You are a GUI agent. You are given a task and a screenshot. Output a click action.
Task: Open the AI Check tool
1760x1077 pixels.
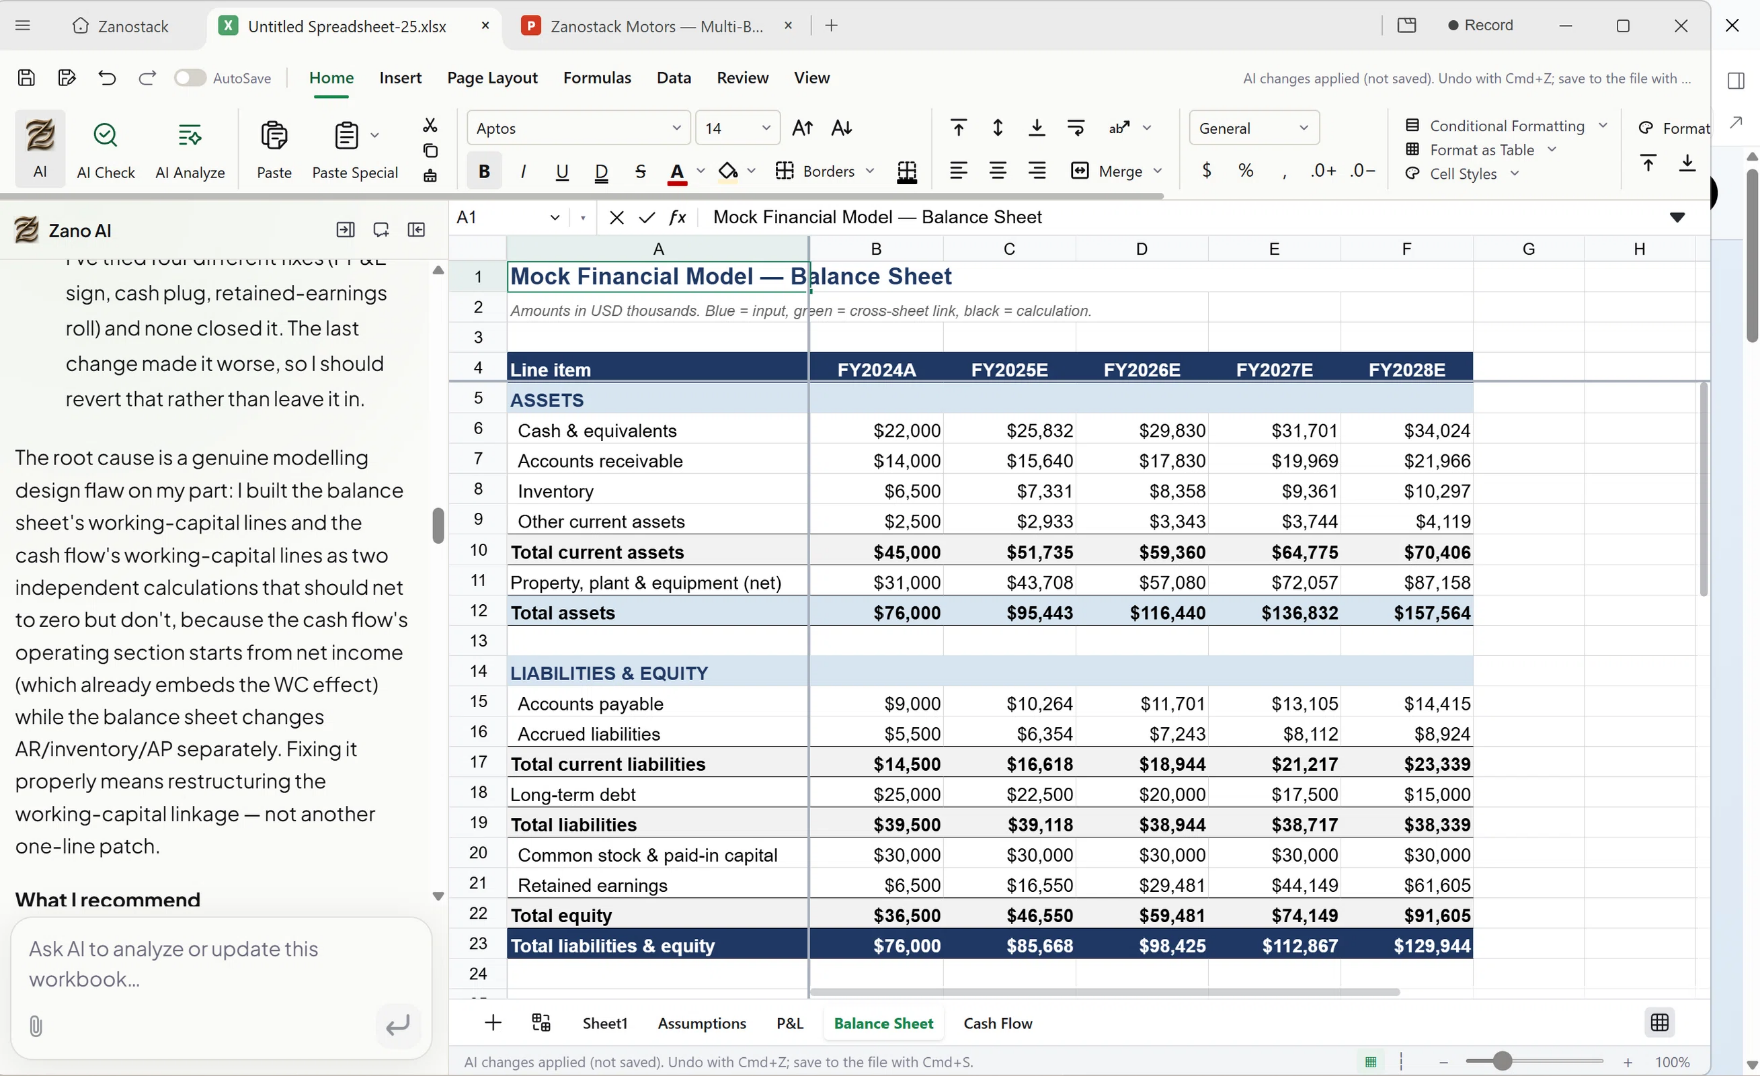[106, 149]
